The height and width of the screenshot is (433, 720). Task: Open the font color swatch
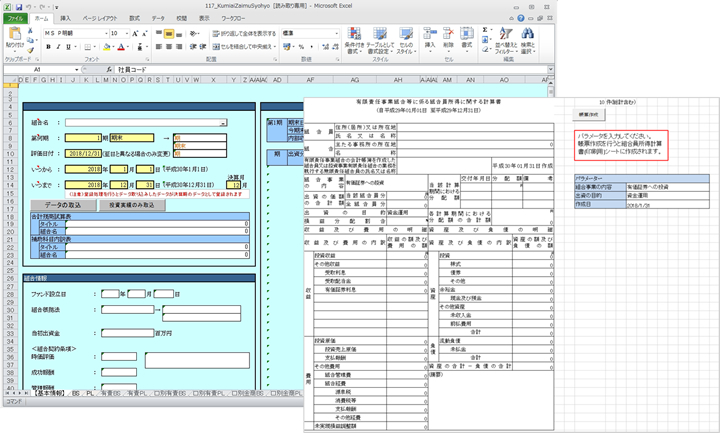pyautogui.click(x=121, y=47)
